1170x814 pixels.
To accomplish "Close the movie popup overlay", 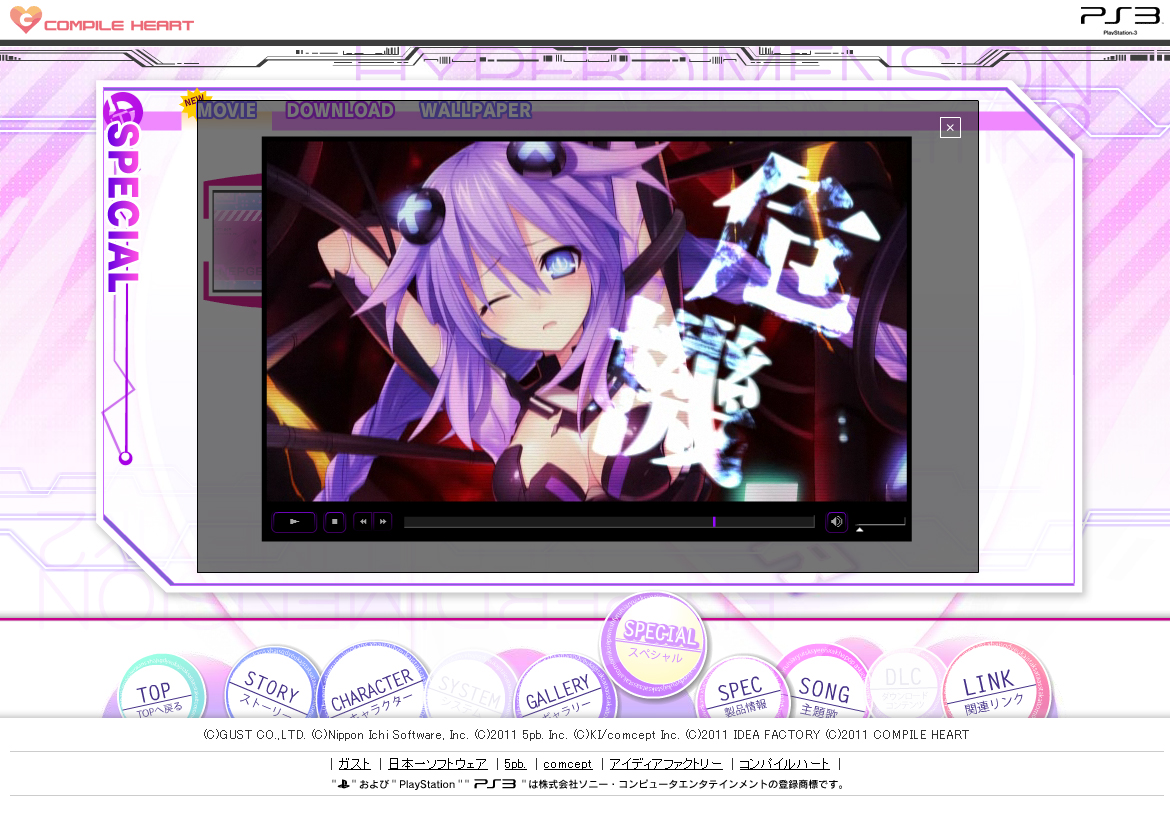I will (x=950, y=128).
